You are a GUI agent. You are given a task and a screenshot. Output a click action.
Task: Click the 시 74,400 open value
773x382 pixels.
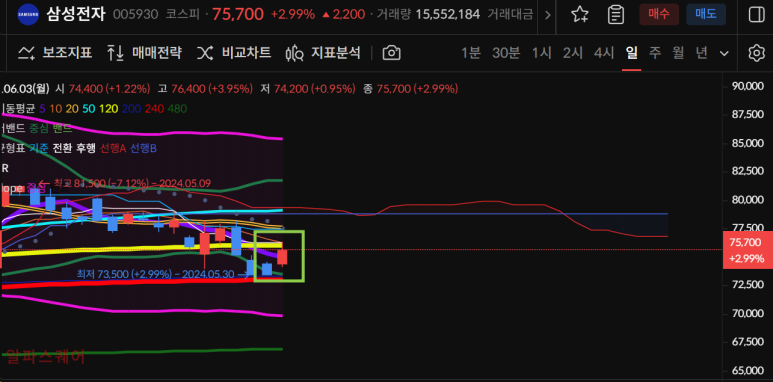tap(103, 89)
